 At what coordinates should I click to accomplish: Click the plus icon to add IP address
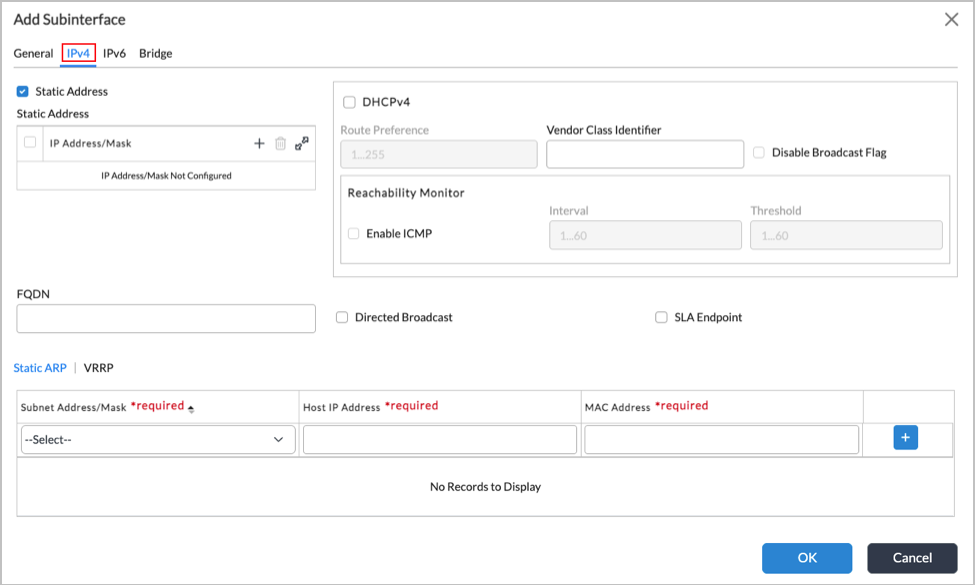(x=259, y=144)
